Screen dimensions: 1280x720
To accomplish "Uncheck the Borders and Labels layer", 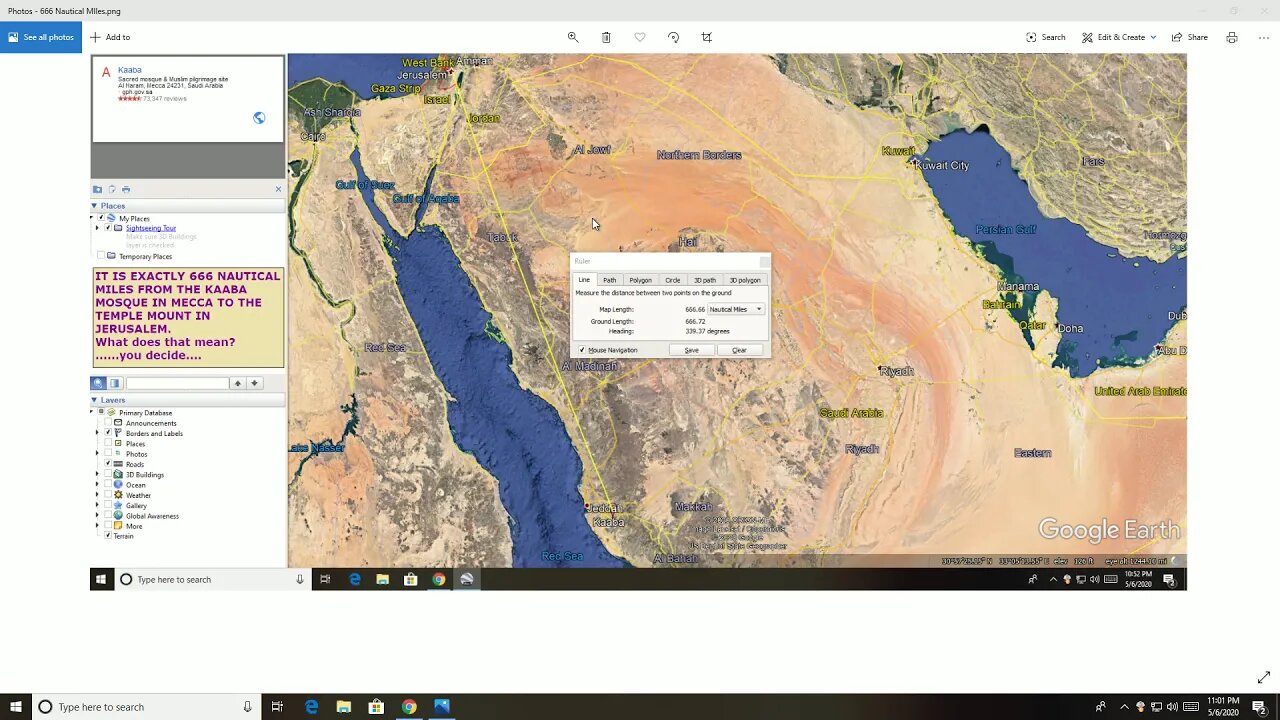I will [x=108, y=433].
